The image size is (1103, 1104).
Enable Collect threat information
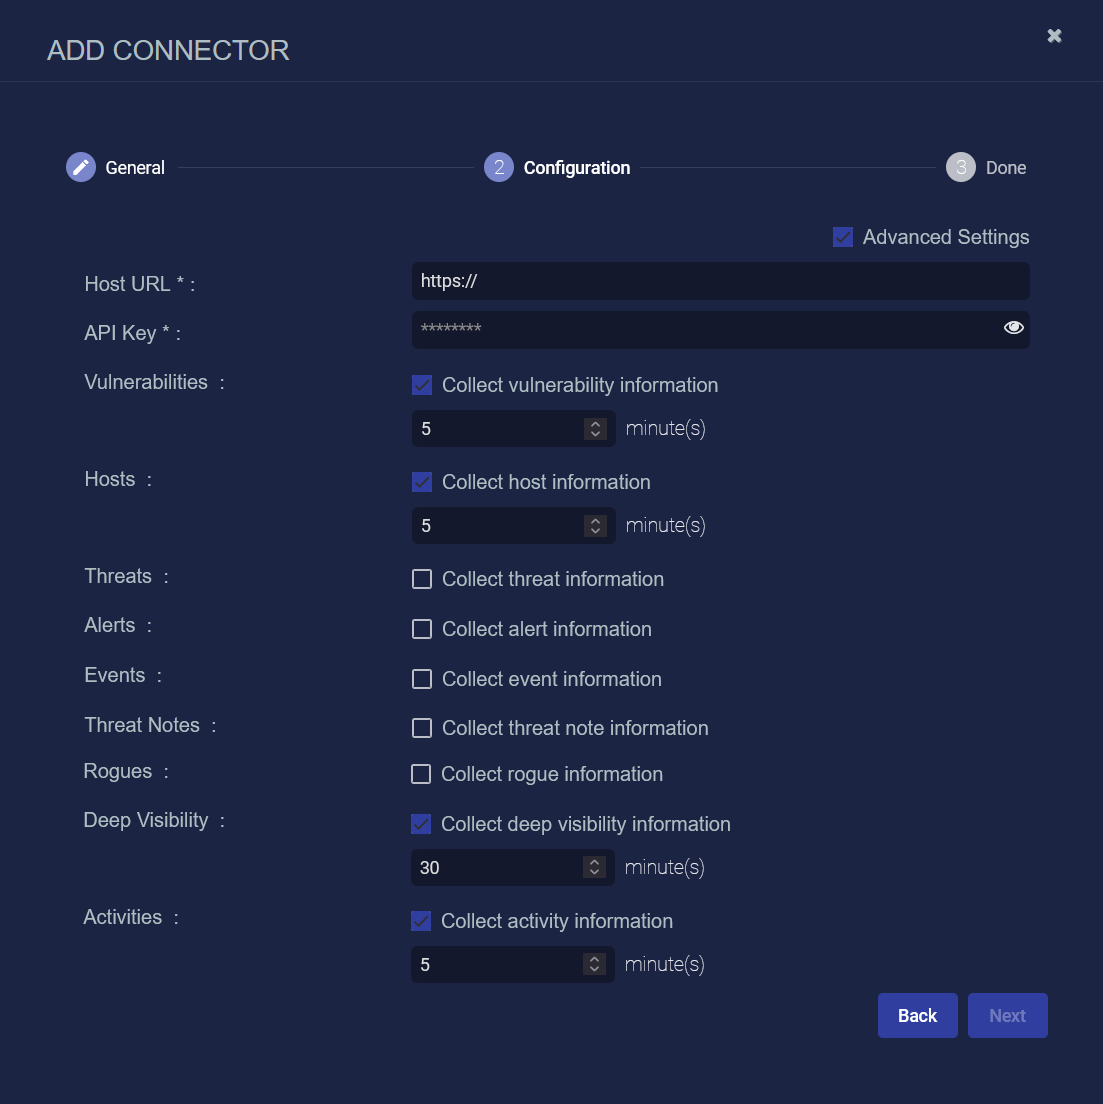click(422, 579)
